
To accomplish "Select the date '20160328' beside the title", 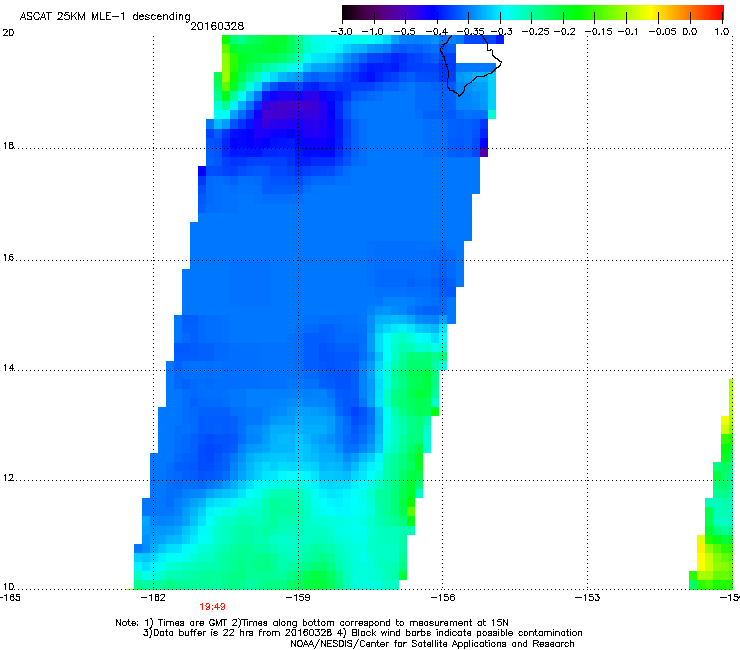I will [217, 26].
